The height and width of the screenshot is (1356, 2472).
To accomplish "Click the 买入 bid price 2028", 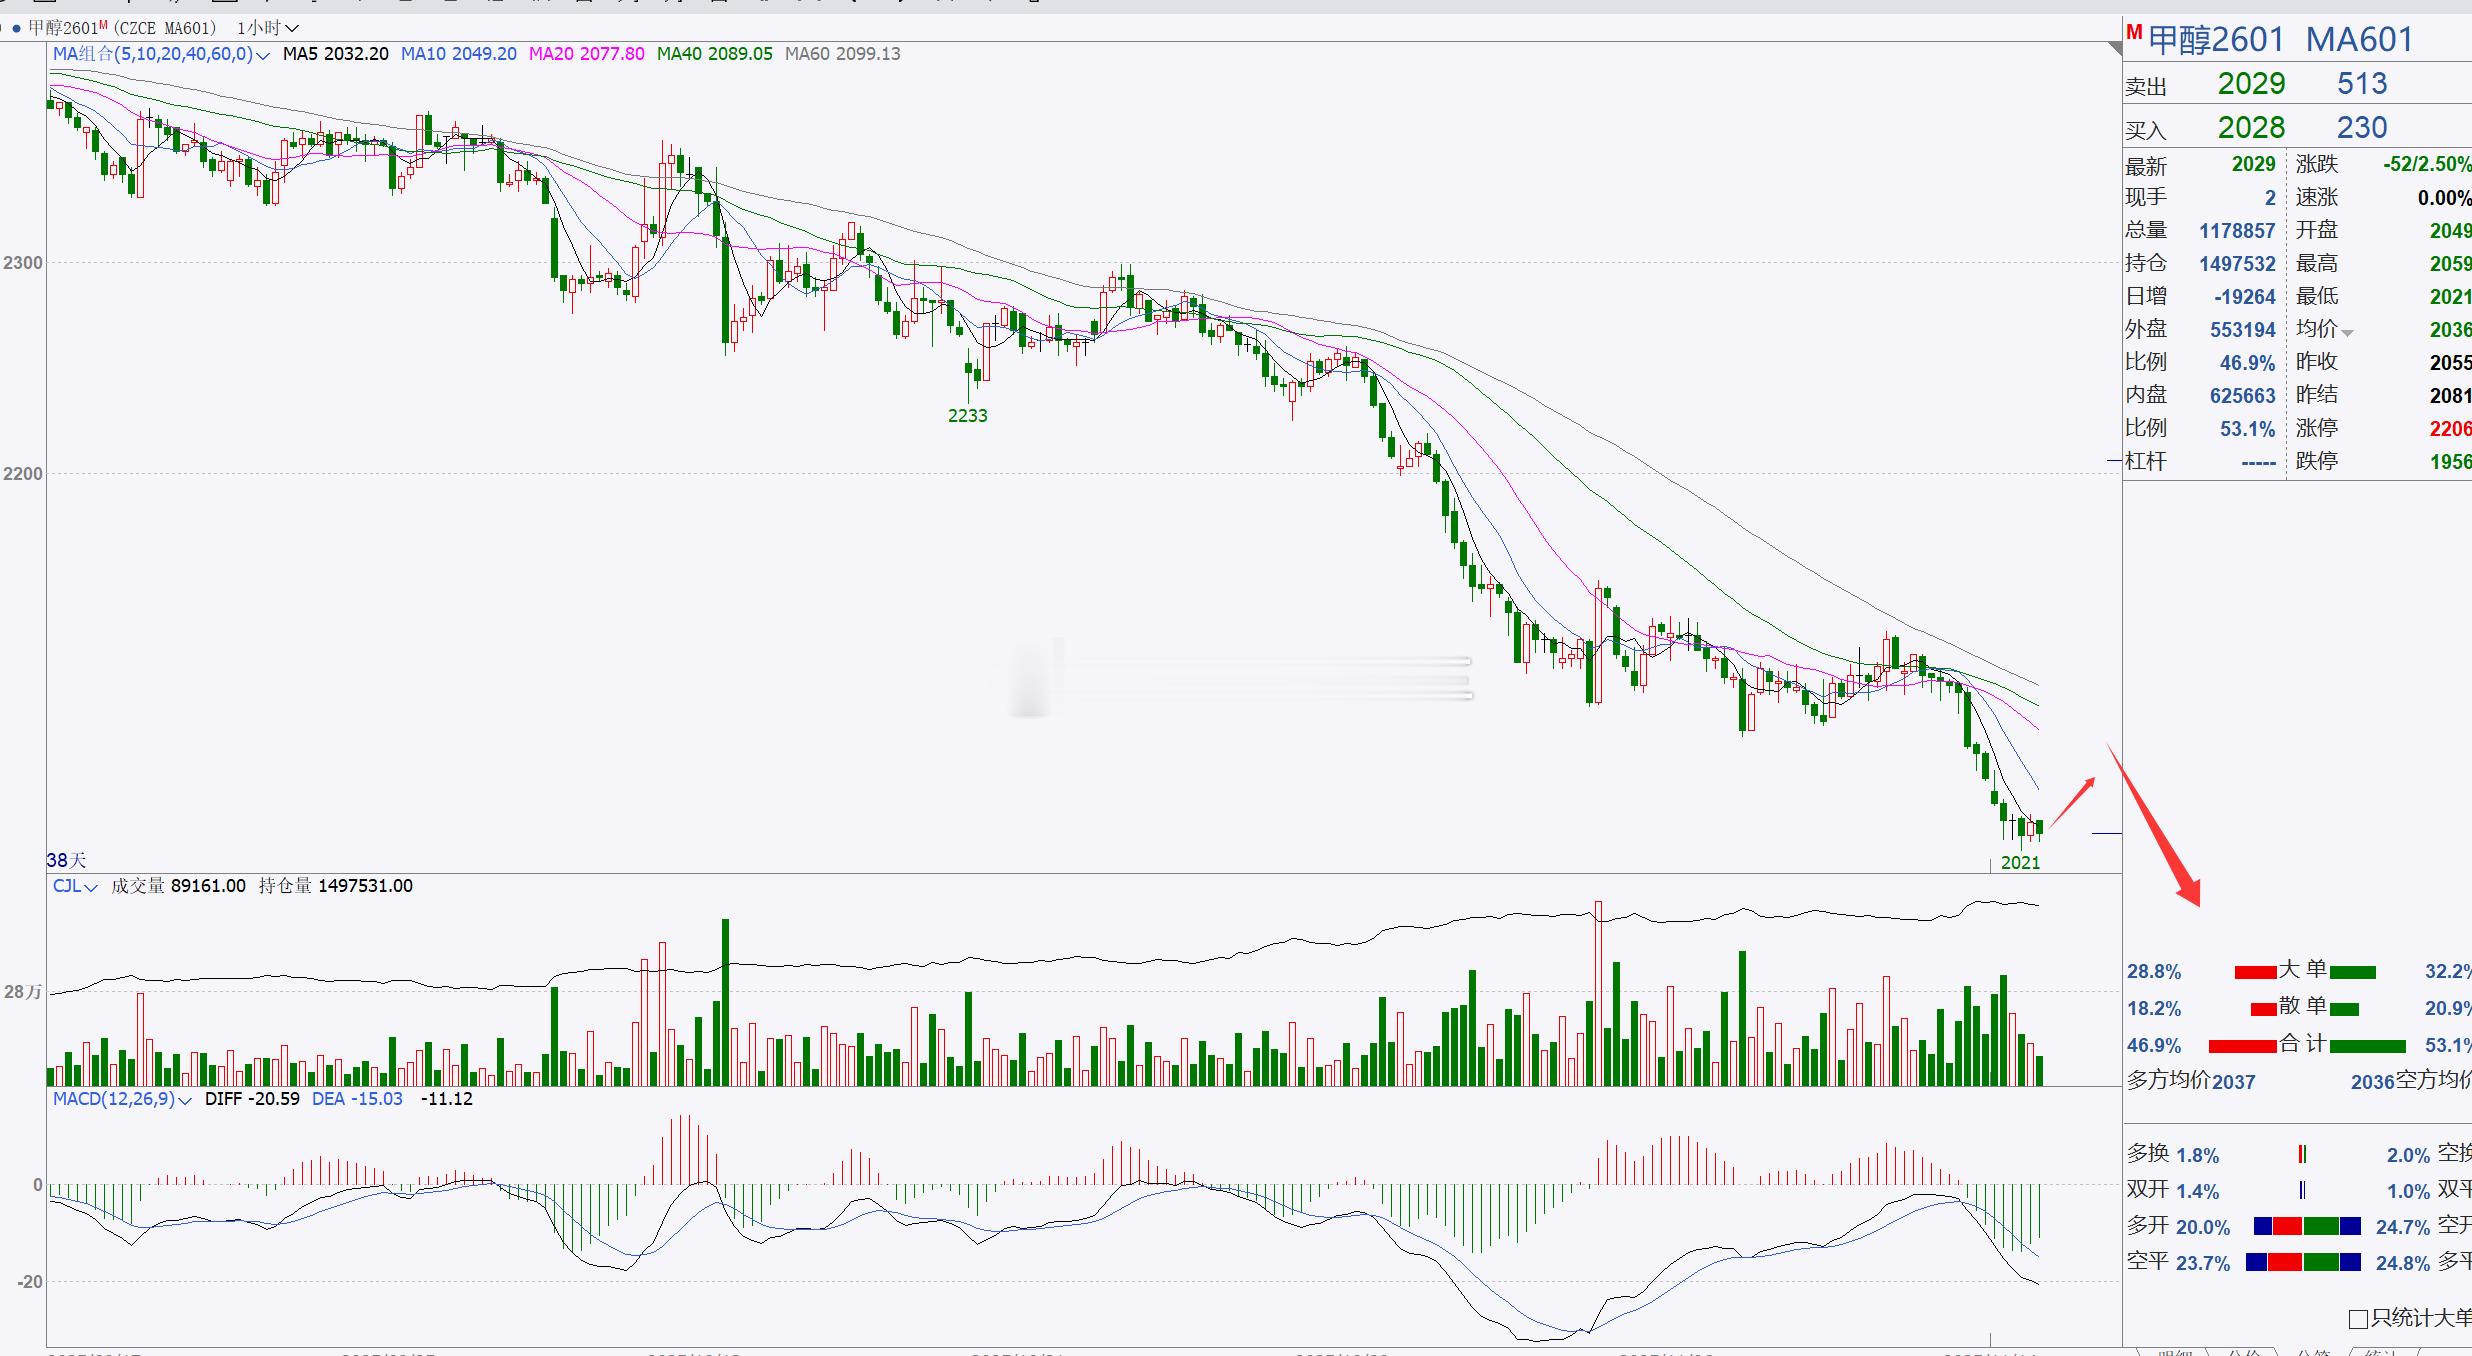I will click(2251, 128).
